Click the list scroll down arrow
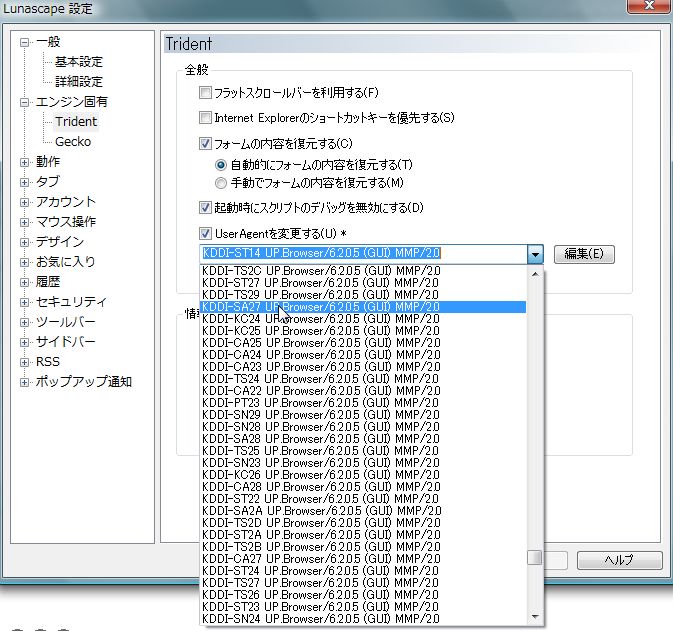 click(535, 617)
